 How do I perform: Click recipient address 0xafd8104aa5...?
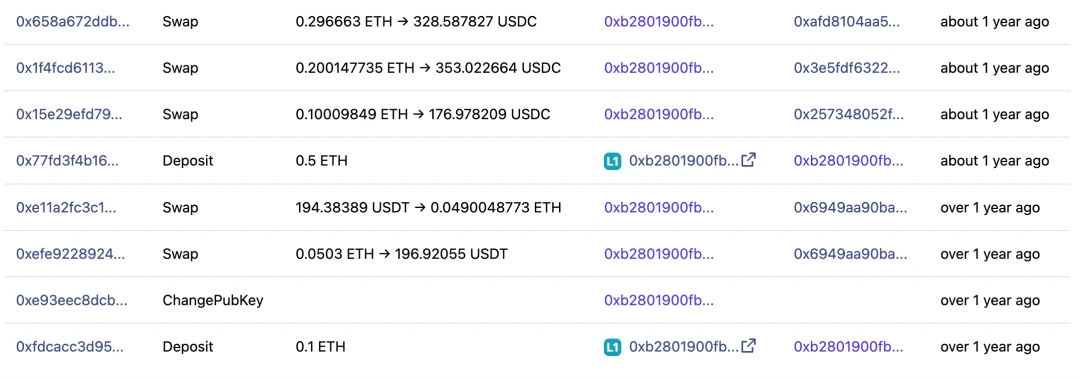(847, 21)
